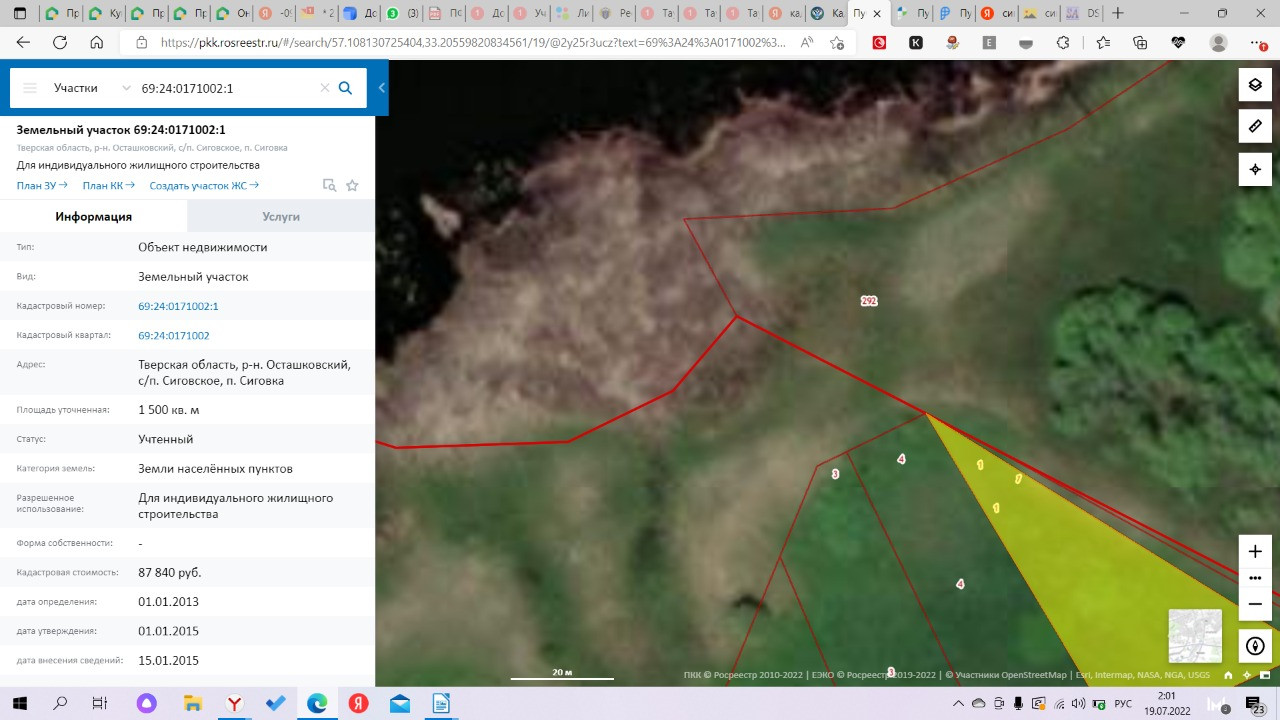Open cadastral quarter 69:24:0171002 link

pyautogui.click(x=174, y=336)
